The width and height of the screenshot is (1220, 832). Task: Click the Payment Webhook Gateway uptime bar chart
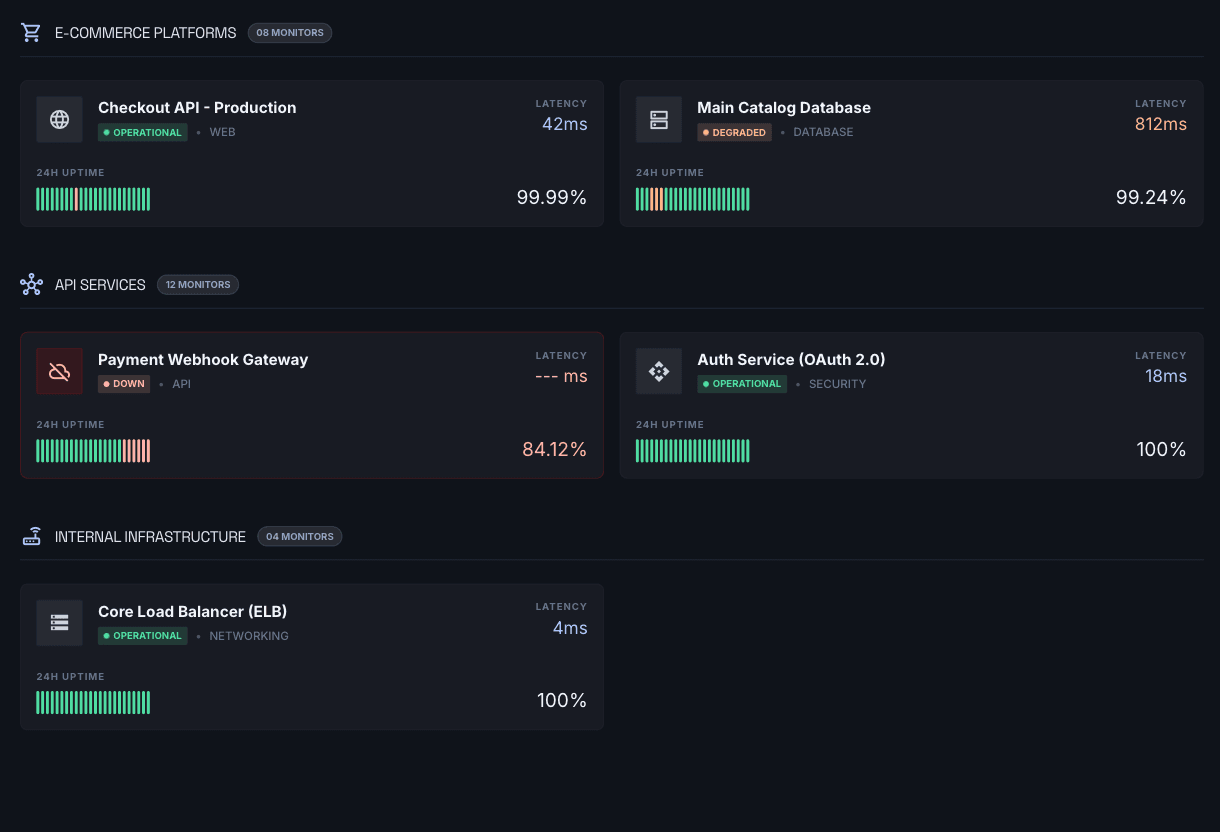pos(93,451)
